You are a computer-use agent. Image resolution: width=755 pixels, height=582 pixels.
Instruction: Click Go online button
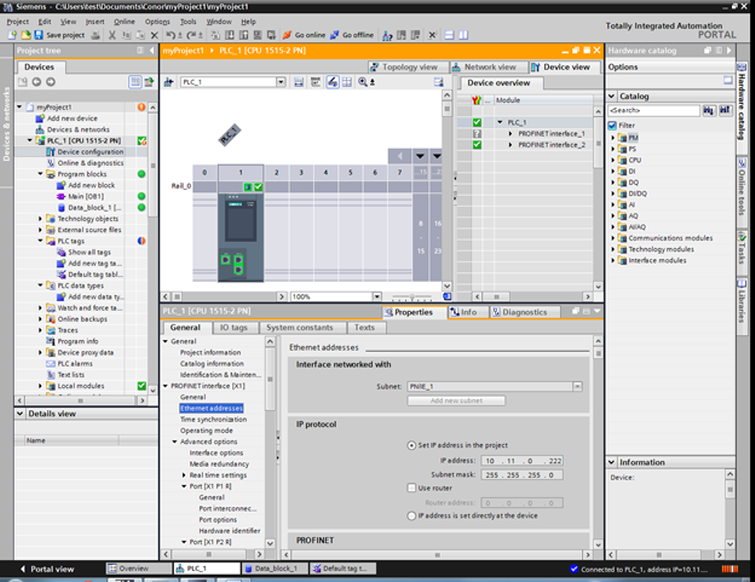tap(304, 35)
